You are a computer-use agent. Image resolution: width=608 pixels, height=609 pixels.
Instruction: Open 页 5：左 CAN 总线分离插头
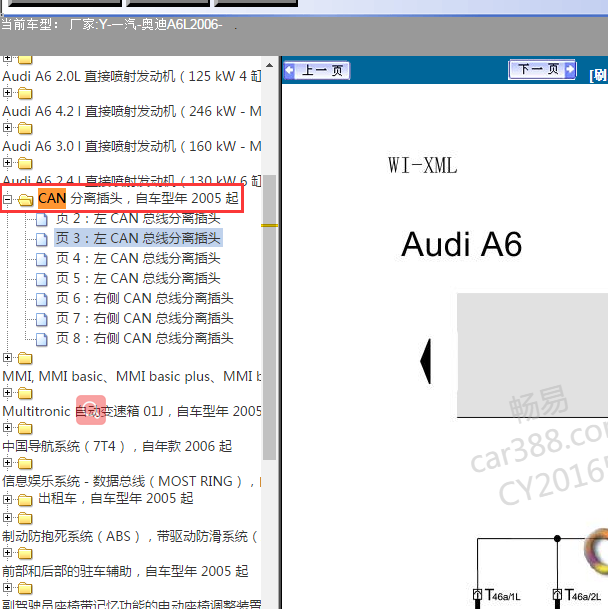pyautogui.click(x=138, y=278)
